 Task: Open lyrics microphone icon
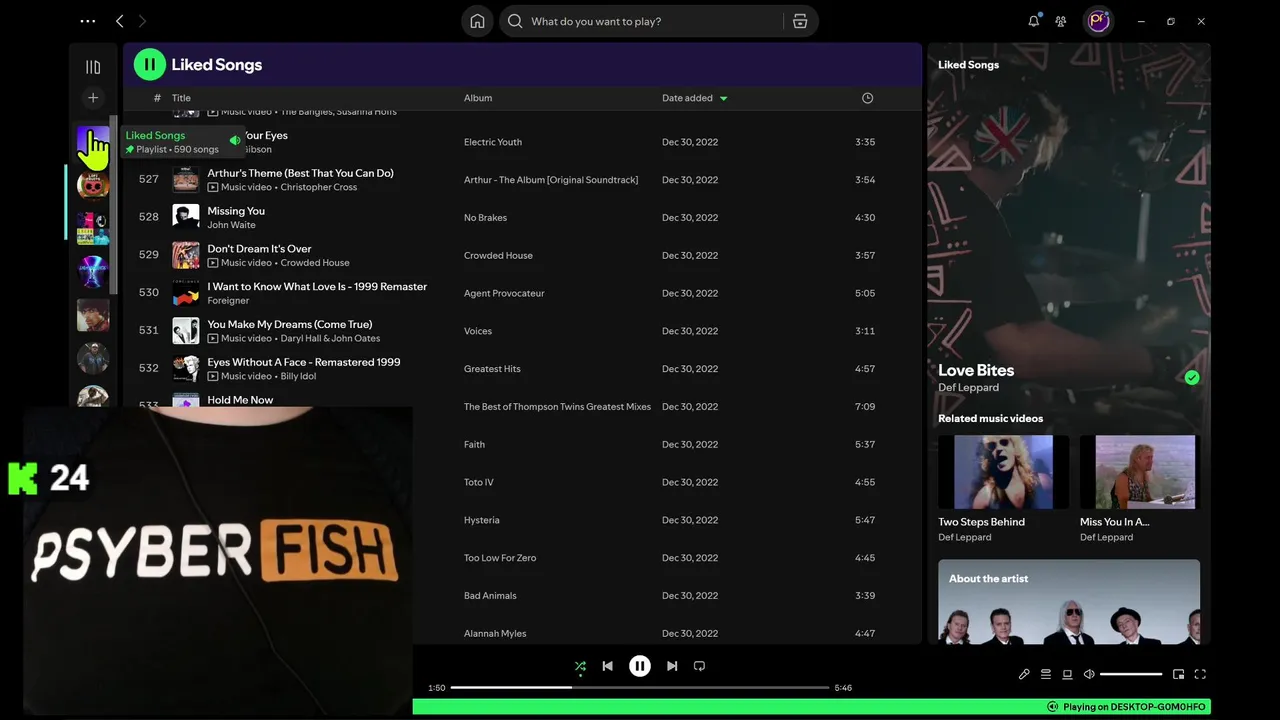pos(1024,674)
